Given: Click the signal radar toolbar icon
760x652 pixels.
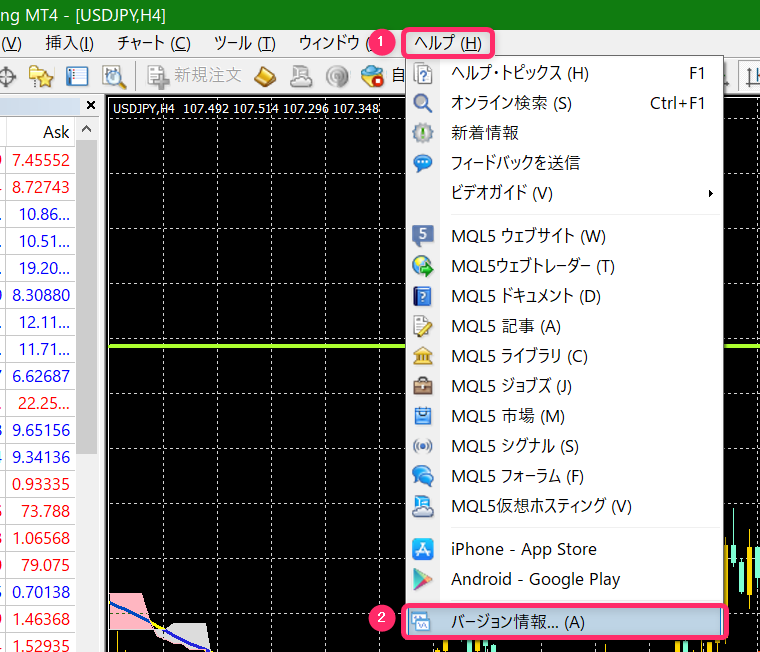Looking at the screenshot, I should tap(337, 77).
